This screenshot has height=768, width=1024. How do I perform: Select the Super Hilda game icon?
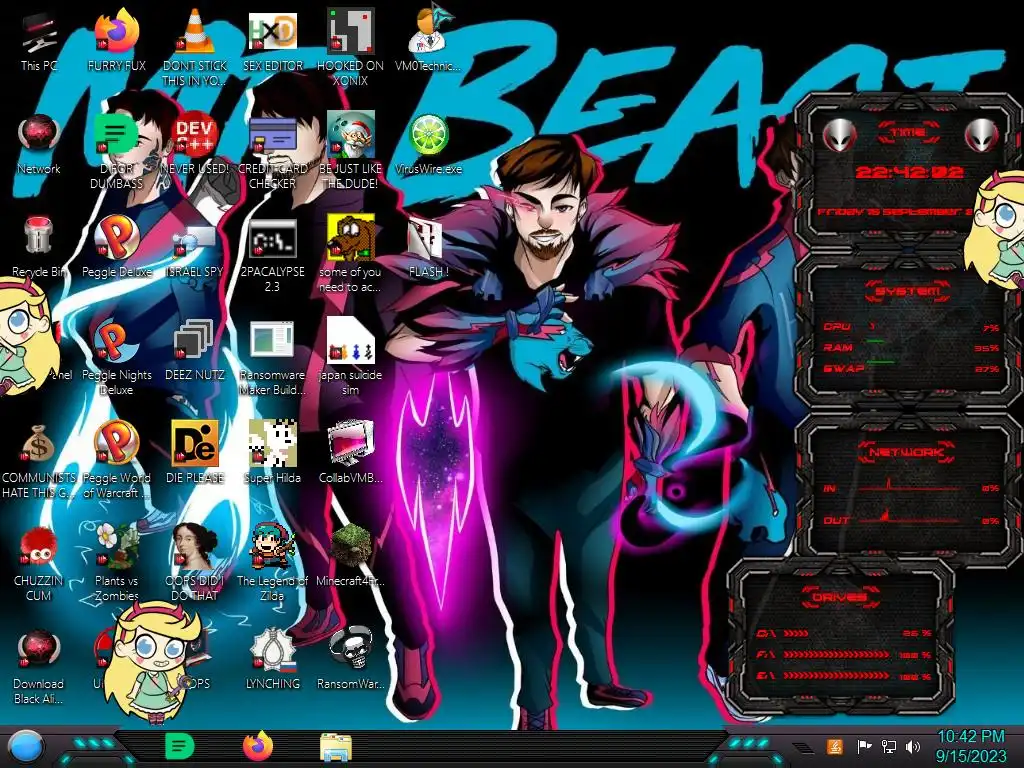coord(272,443)
